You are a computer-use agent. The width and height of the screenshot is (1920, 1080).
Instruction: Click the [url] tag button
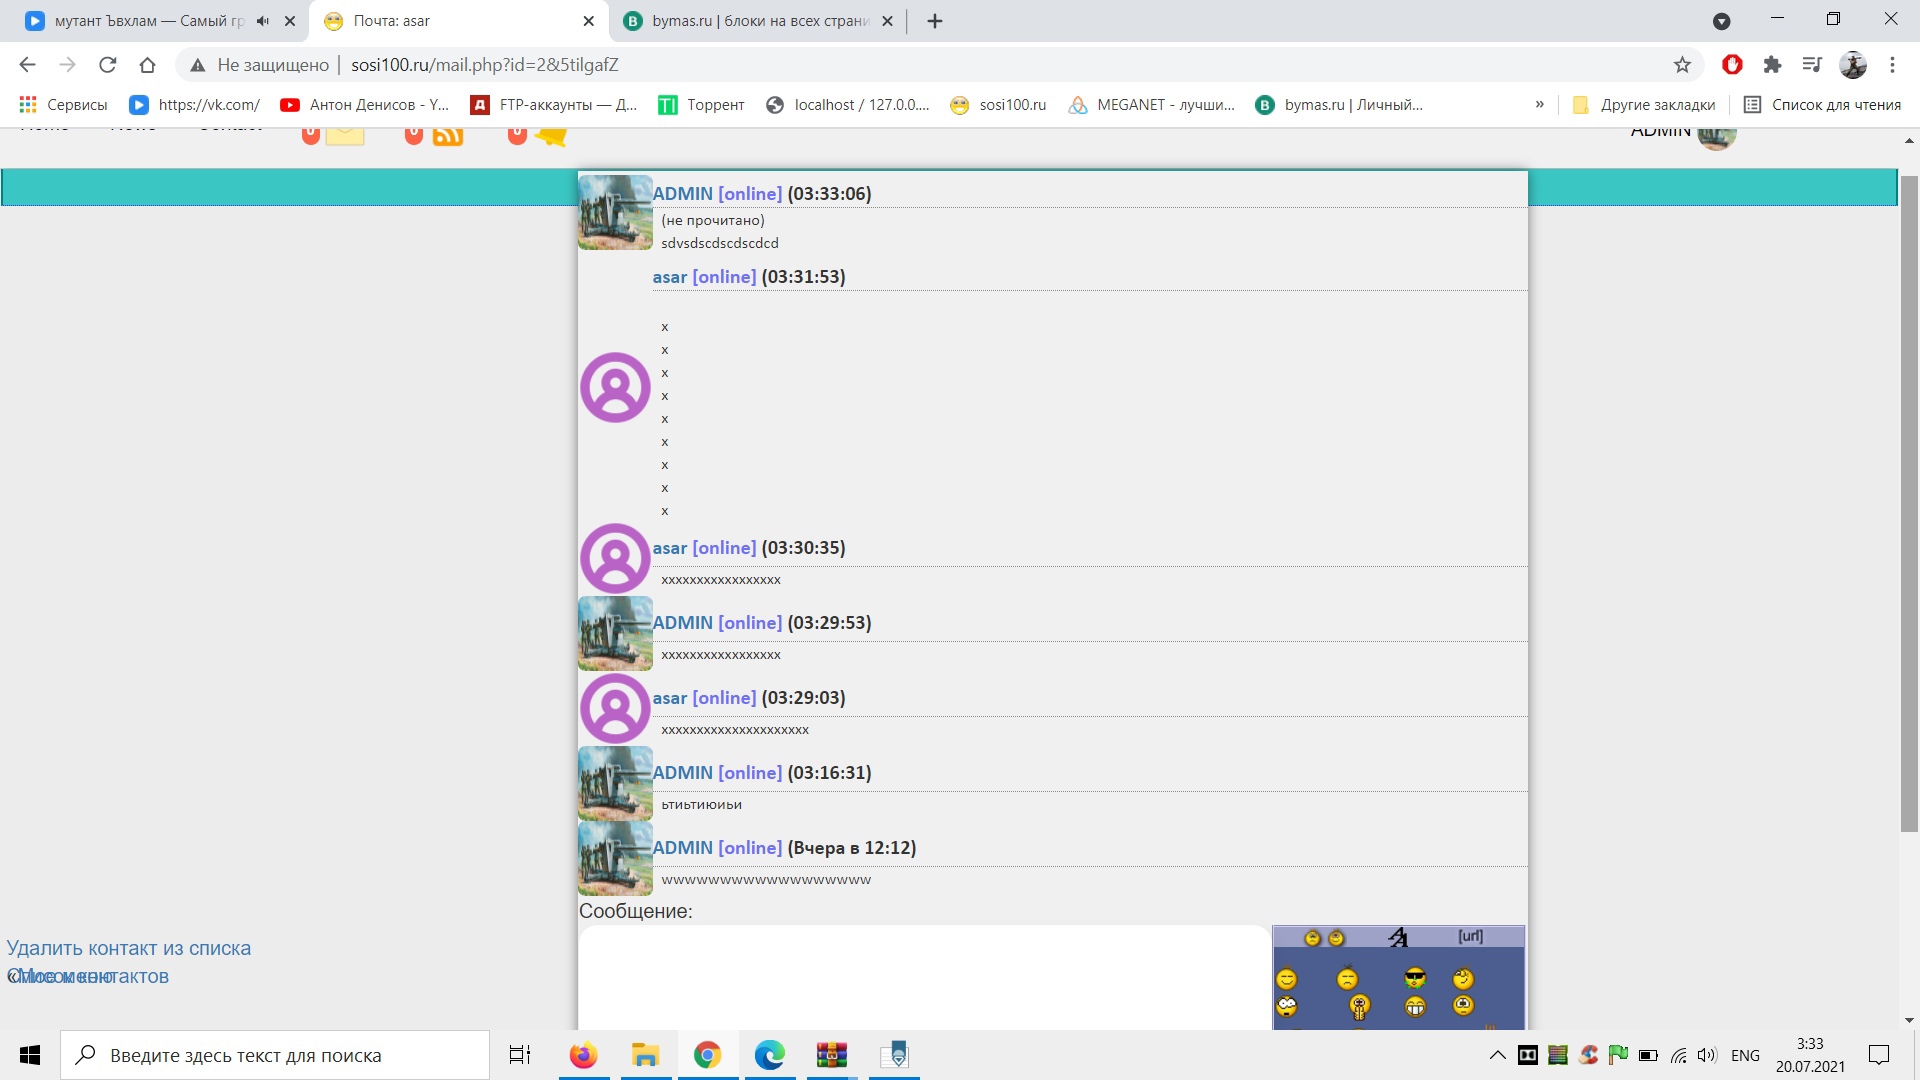[x=1470, y=937]
